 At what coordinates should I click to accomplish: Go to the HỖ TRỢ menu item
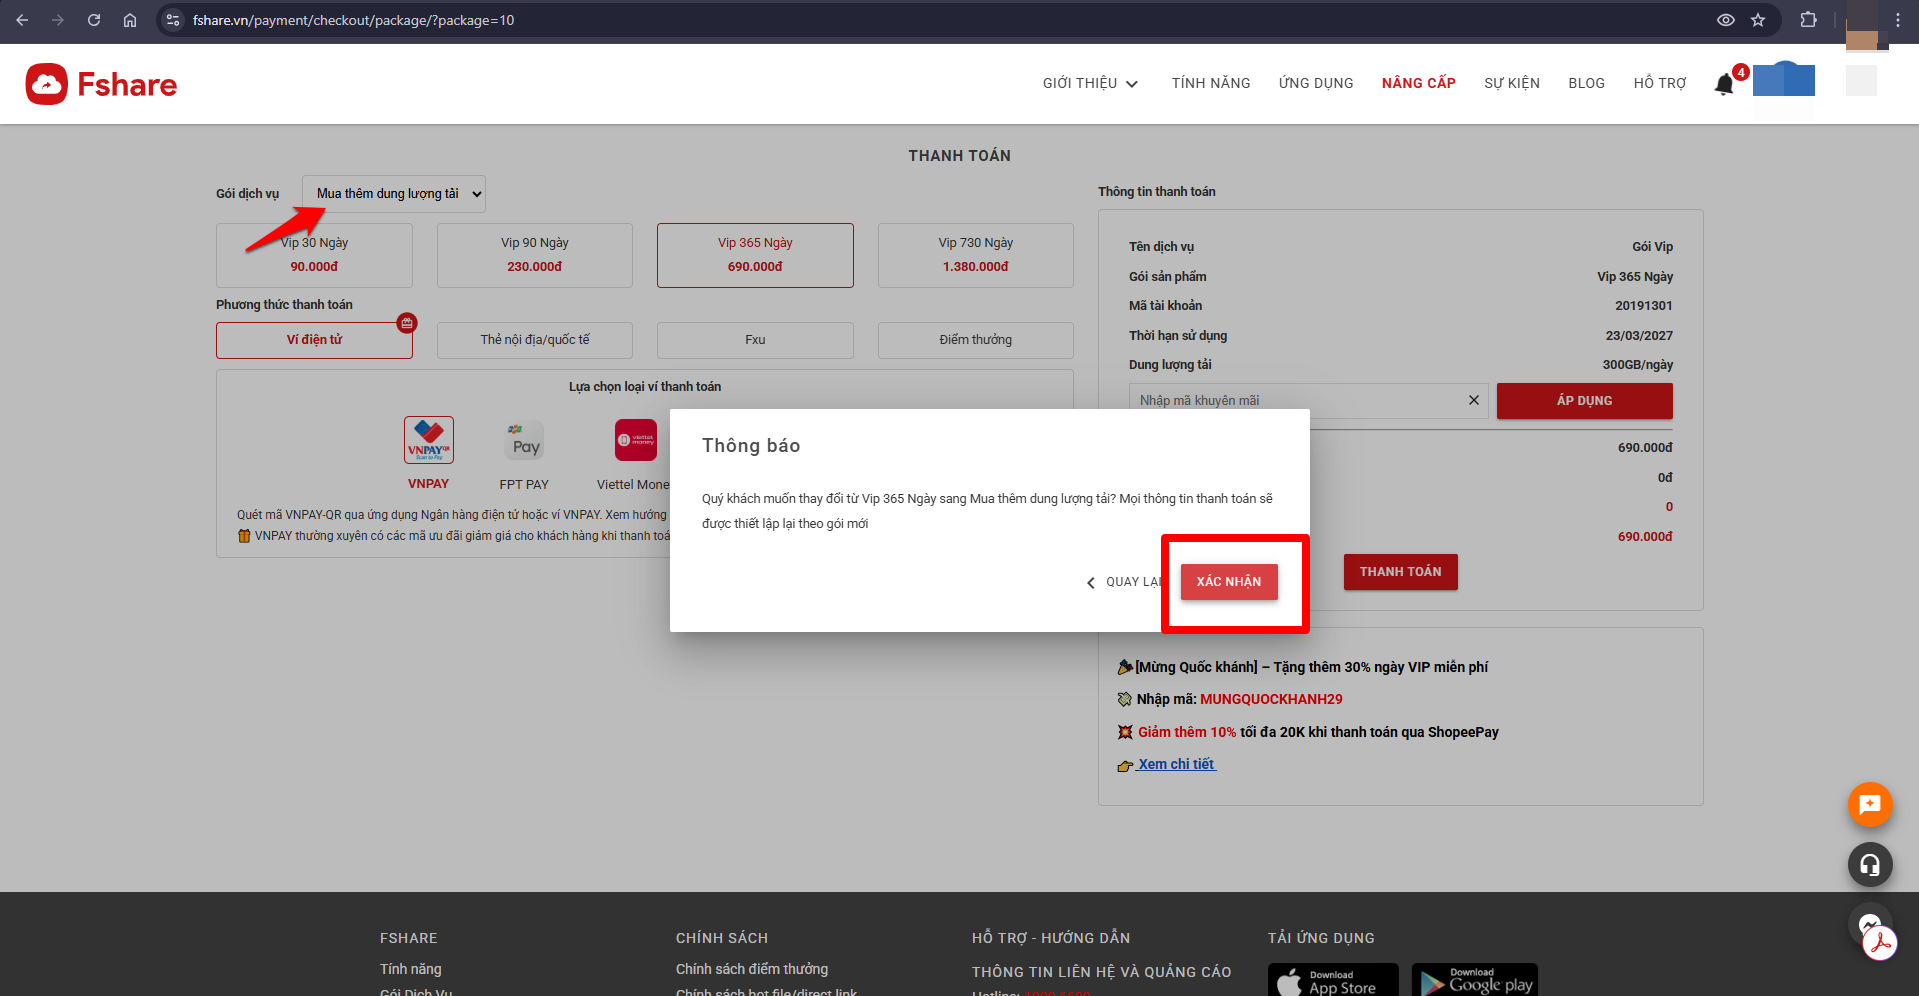point(1659,83)
